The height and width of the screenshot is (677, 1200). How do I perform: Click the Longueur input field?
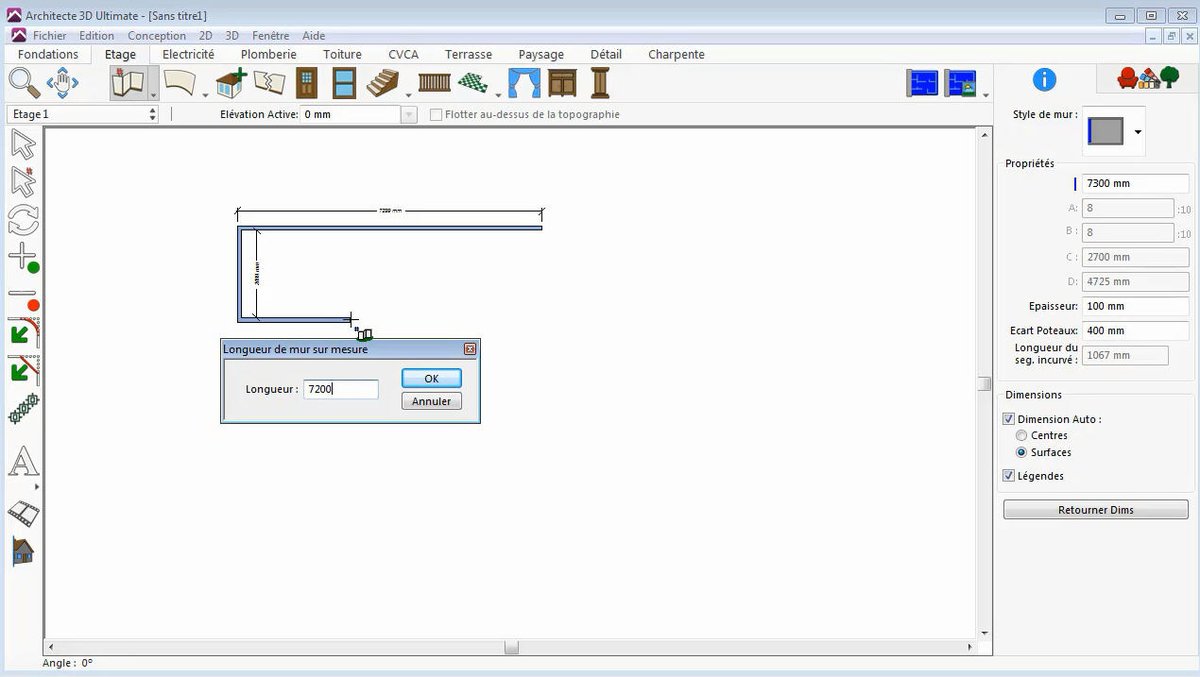point(341,389)
